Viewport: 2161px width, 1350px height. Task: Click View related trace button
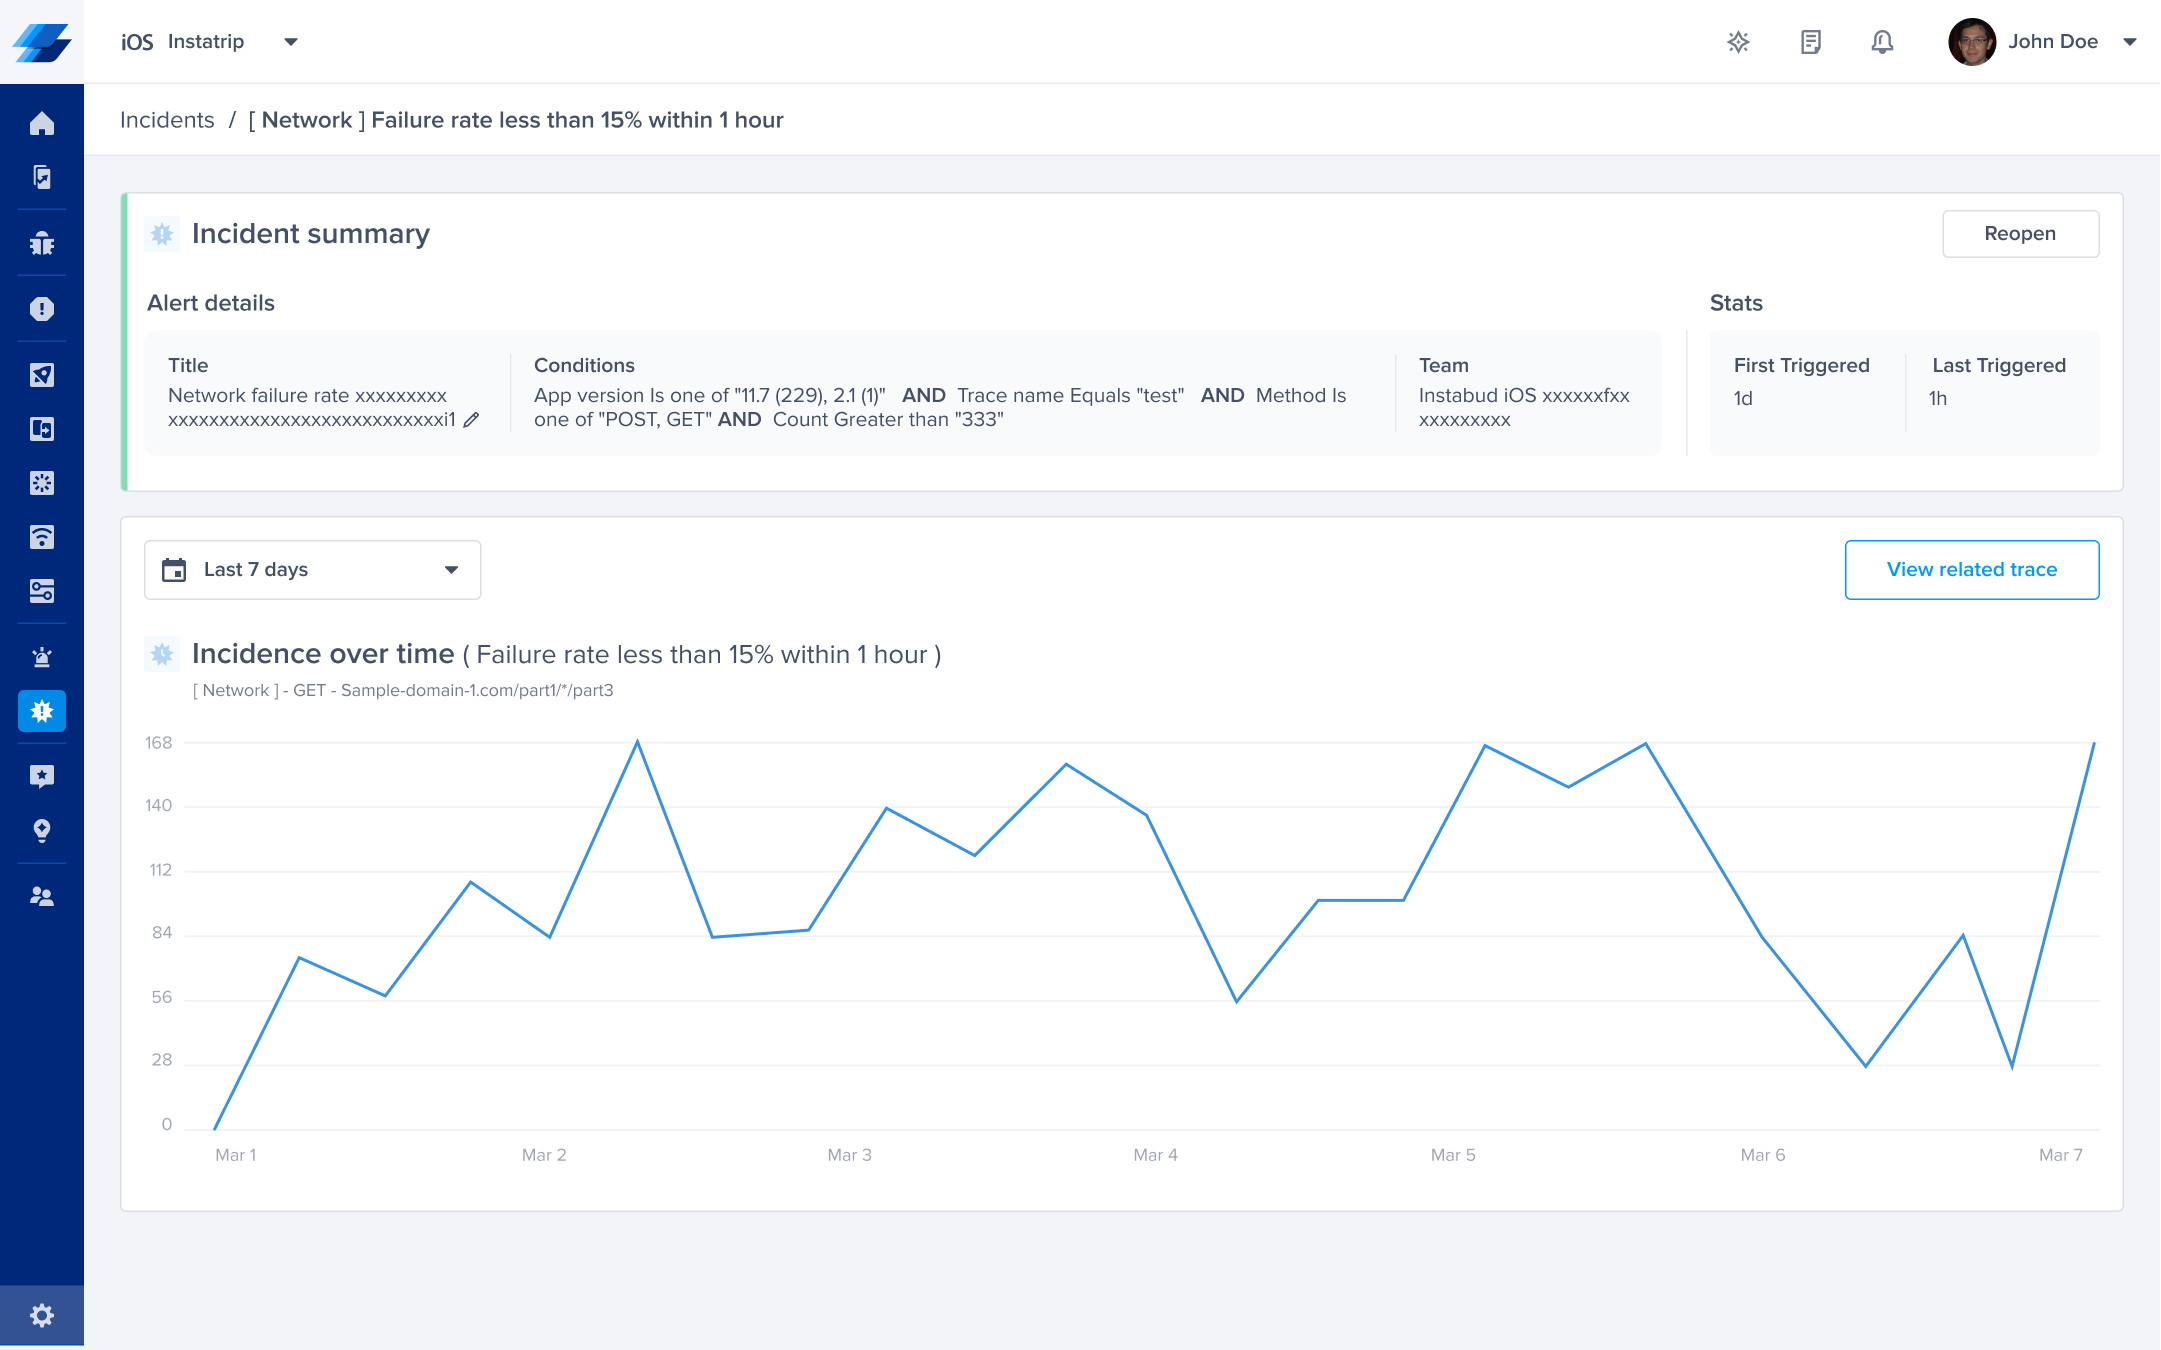tap(1971, 570)
